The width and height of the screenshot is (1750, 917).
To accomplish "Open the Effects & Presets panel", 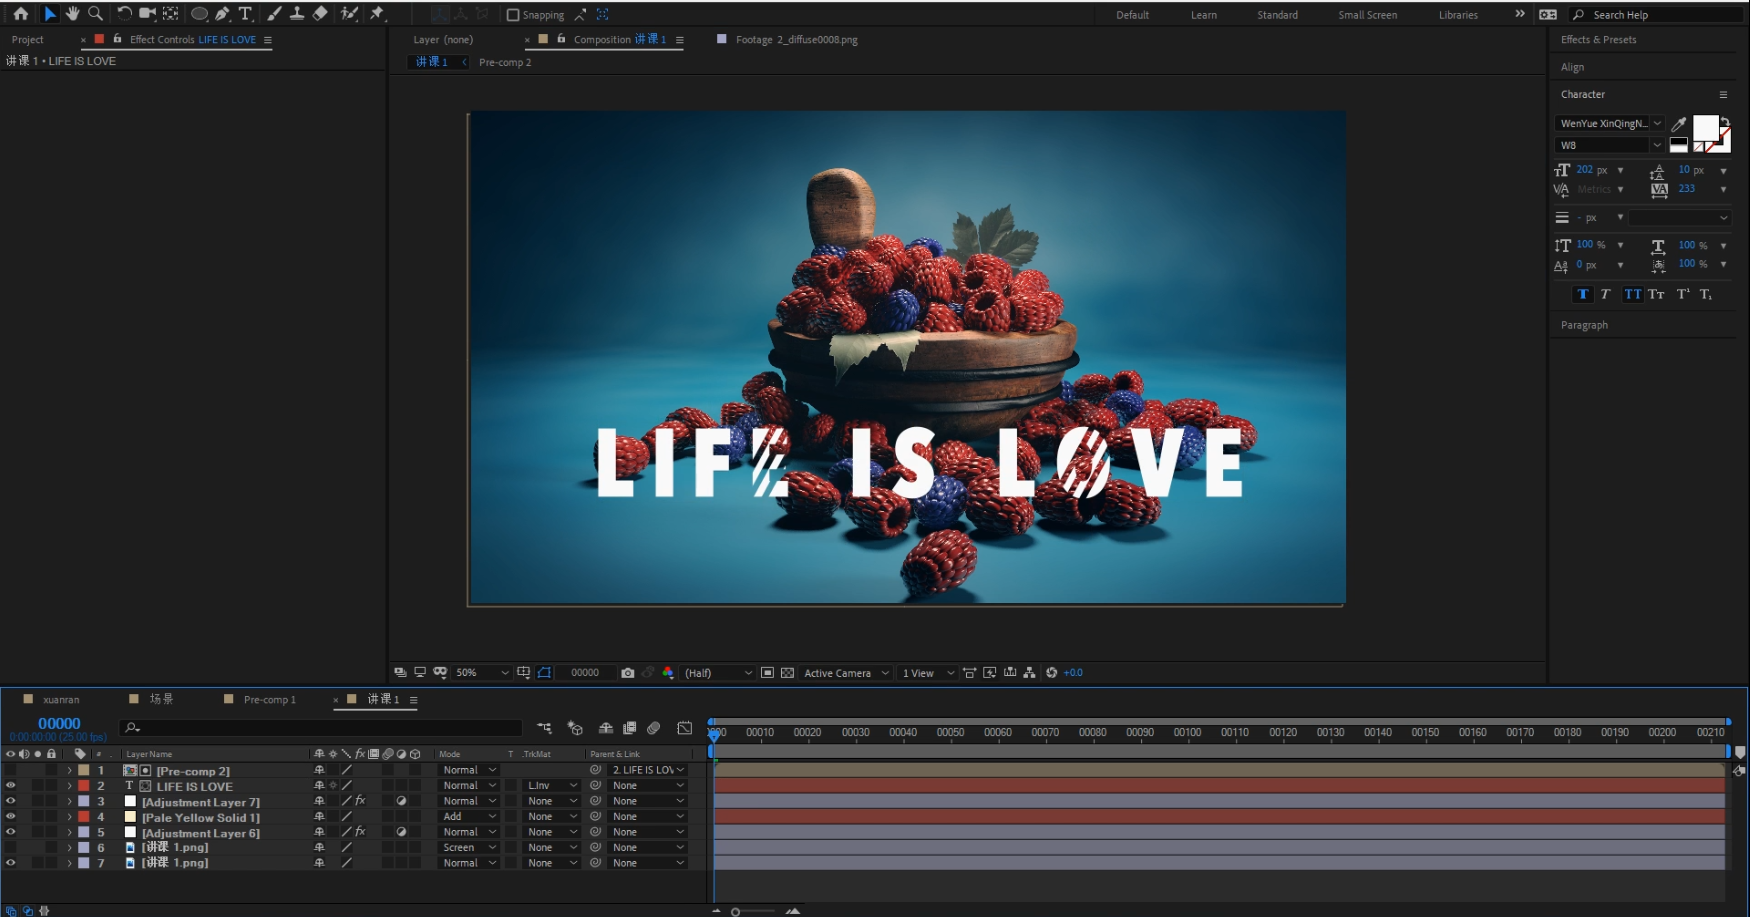I will click(1598, 40).
